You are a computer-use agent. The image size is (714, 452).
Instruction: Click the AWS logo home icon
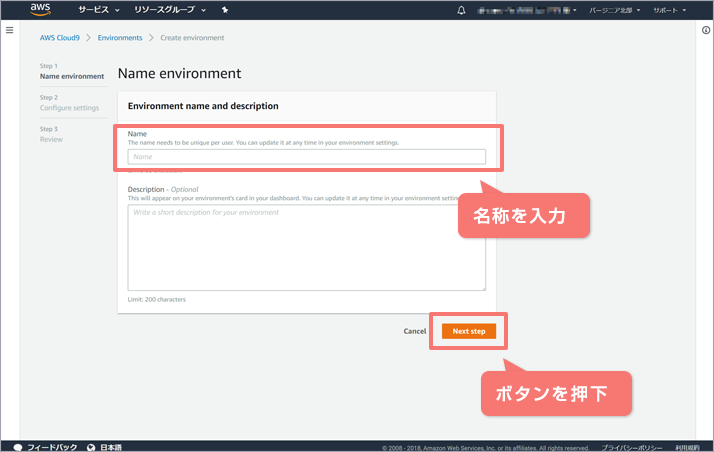(x=40, y=10)
